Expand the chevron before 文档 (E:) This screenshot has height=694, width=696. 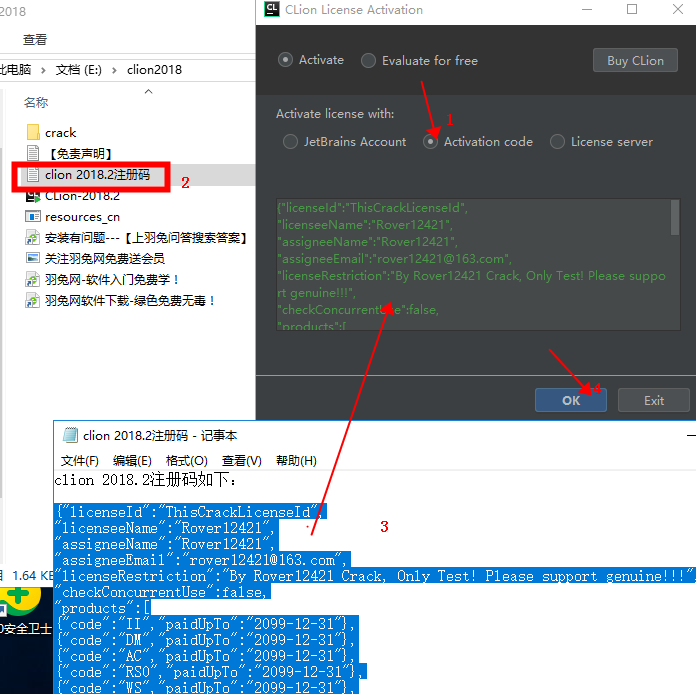[x=43, y=70]
